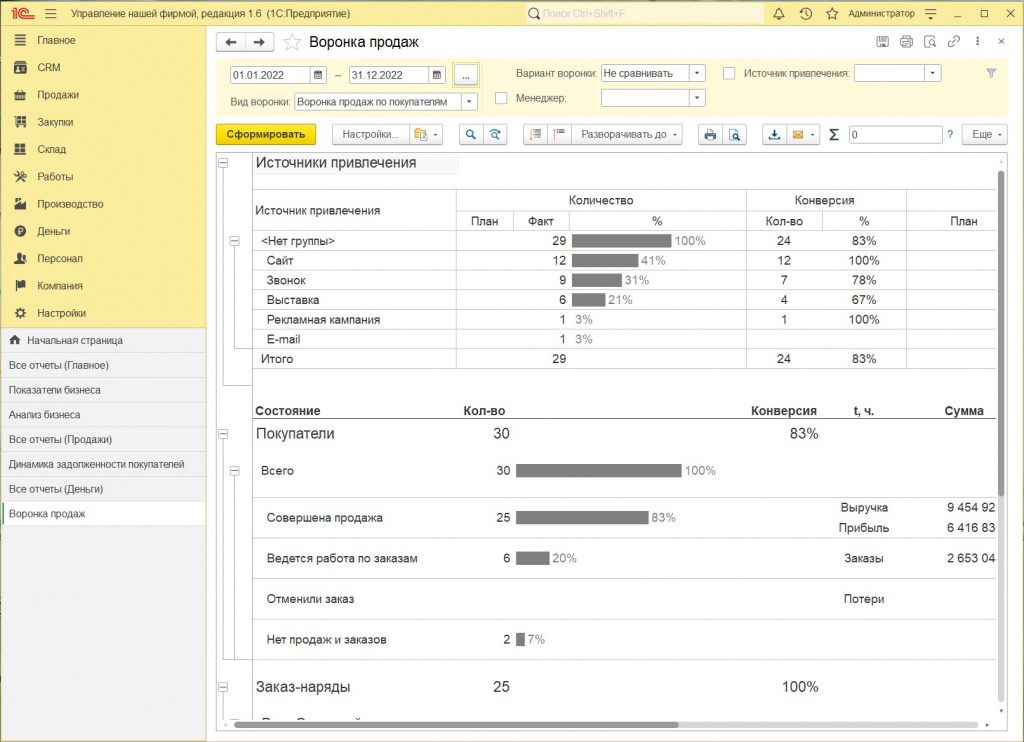Enable Источник привлечения checkbox
This screenshot has height=742, width=1024.
(x=729, y=73)
